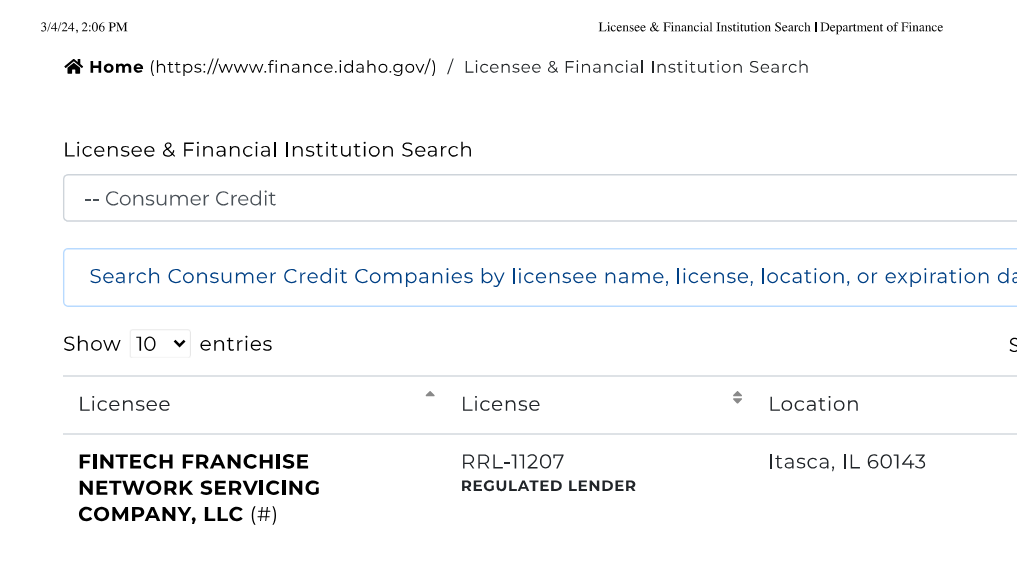Viewport: 1017px width, 571px height.
Task: Sort by Licensee using the ascending arrow
Action: 430,394
